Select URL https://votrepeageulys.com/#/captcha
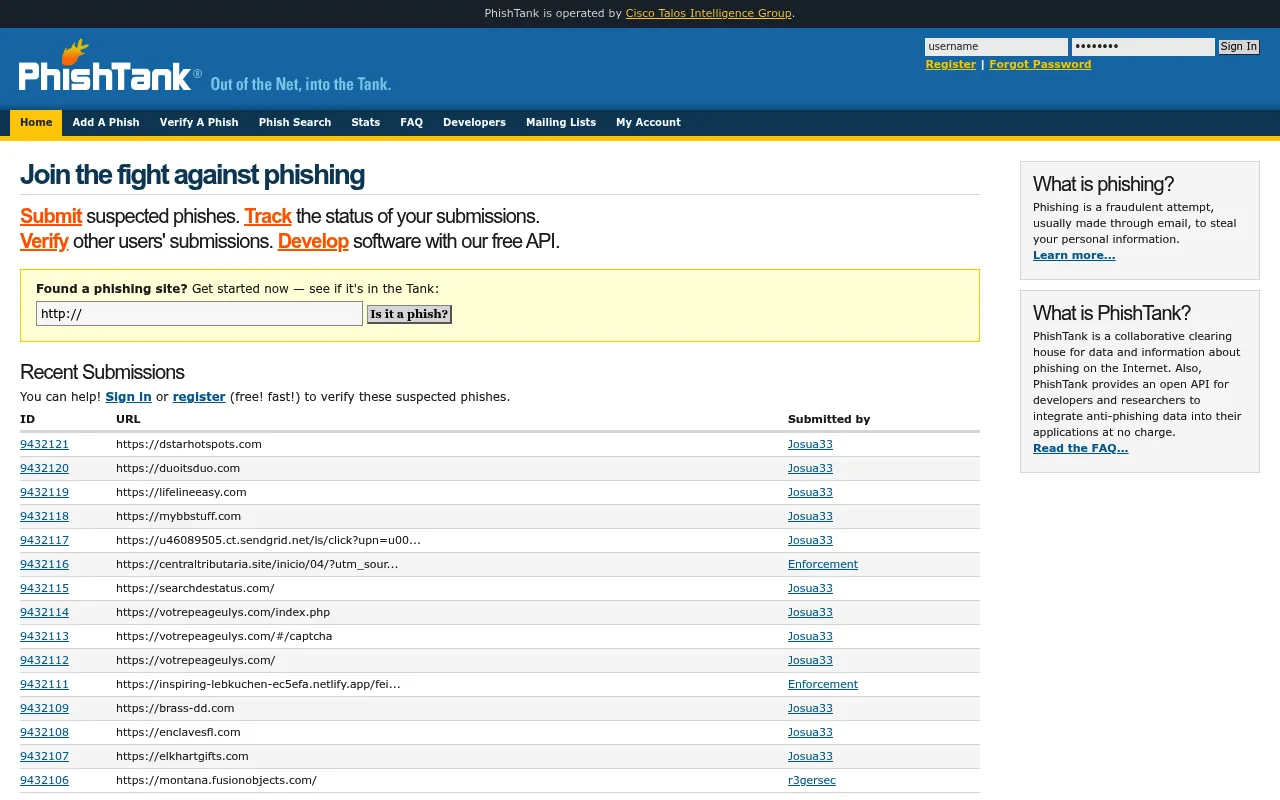The image size is (1280, 800). 224,636
